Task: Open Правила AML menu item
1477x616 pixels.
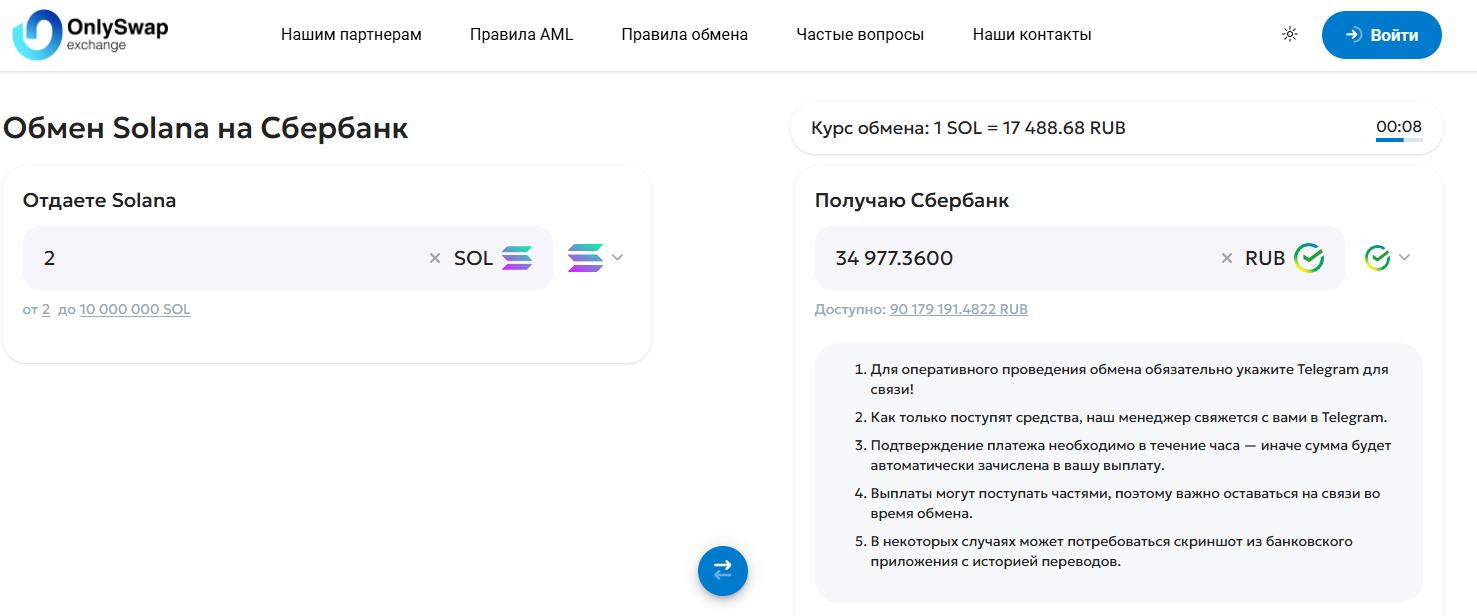Action: (522, 35)
